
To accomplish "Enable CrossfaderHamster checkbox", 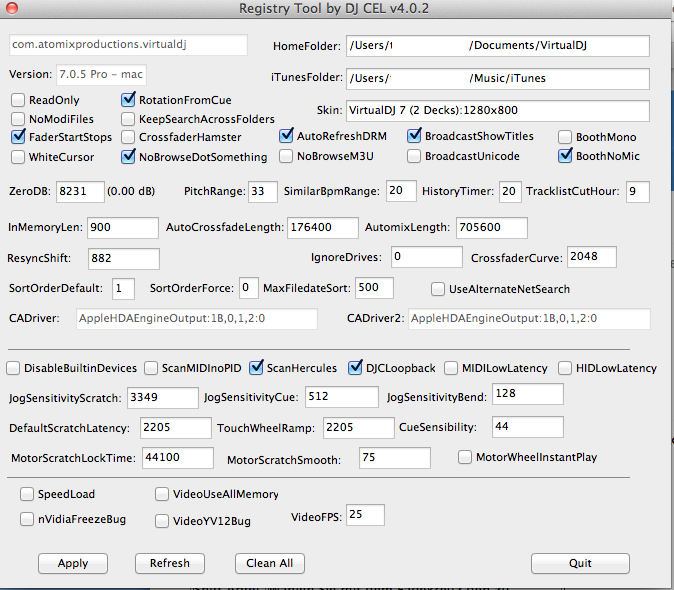I will (128, 137).
